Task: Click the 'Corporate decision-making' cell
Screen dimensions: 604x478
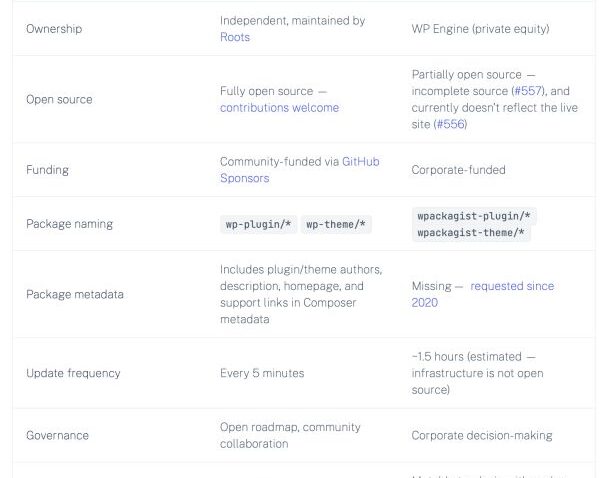Action: click(481, 436)
